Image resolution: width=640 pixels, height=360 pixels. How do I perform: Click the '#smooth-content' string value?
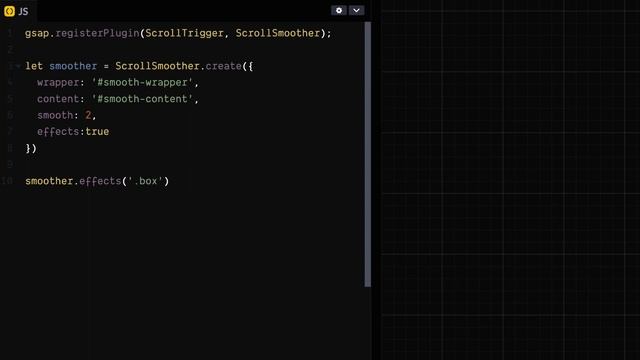click(x=142, y=99)
